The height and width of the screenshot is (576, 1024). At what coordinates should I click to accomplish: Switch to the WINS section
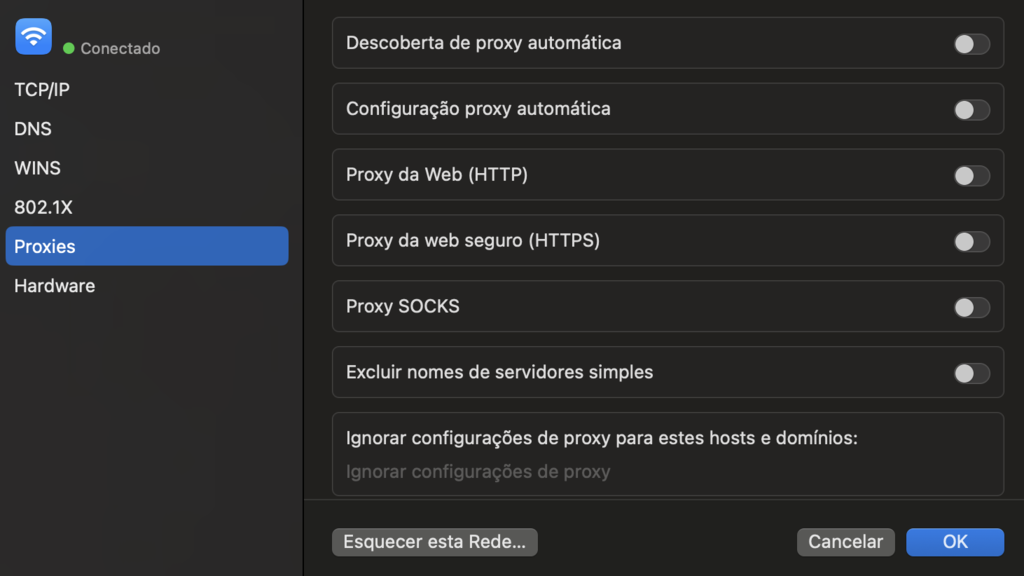click(x=37, y=167)
